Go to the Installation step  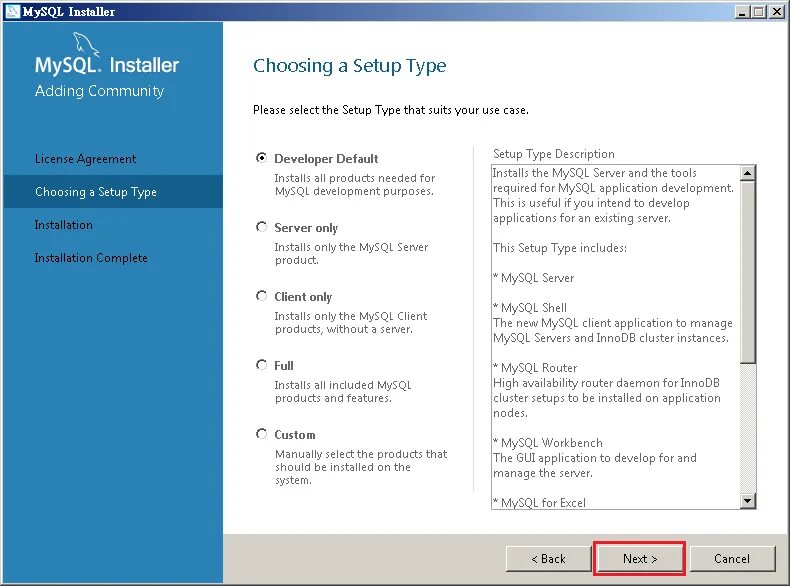tap(63, 225)
